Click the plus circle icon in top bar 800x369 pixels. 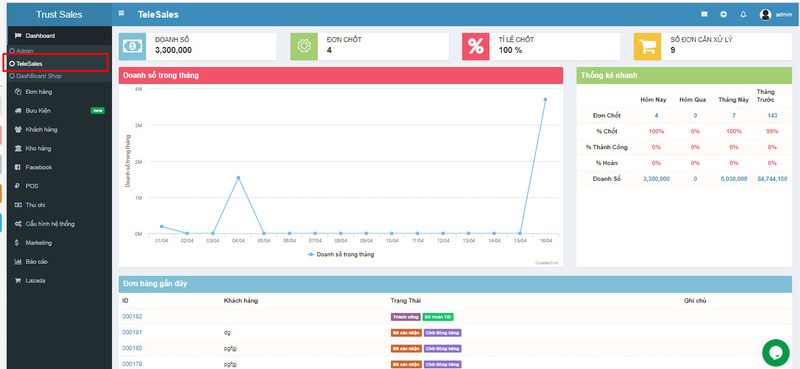[x=723, y=14]
